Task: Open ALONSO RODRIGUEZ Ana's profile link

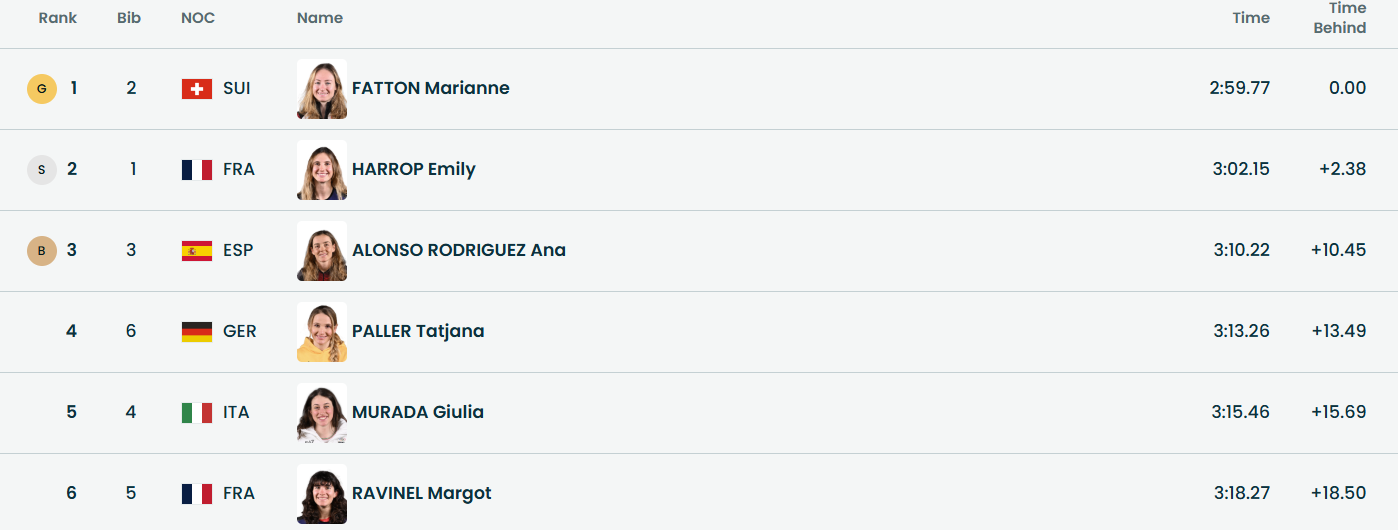Action: (x=458, y=250)
